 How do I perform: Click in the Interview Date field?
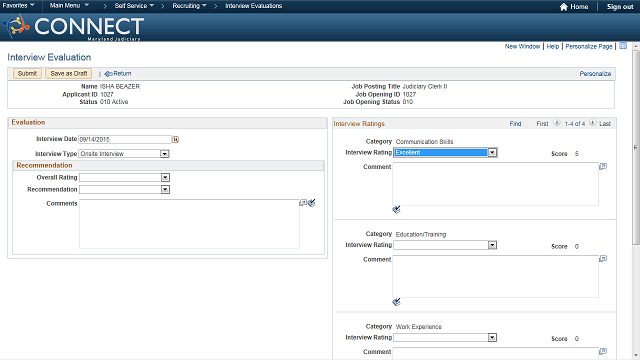pyautogui.click(x=125, y=140)
